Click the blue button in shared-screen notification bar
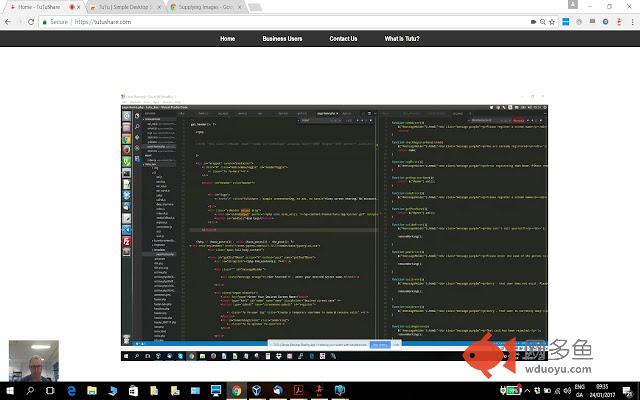 click(x=380, y=345)
